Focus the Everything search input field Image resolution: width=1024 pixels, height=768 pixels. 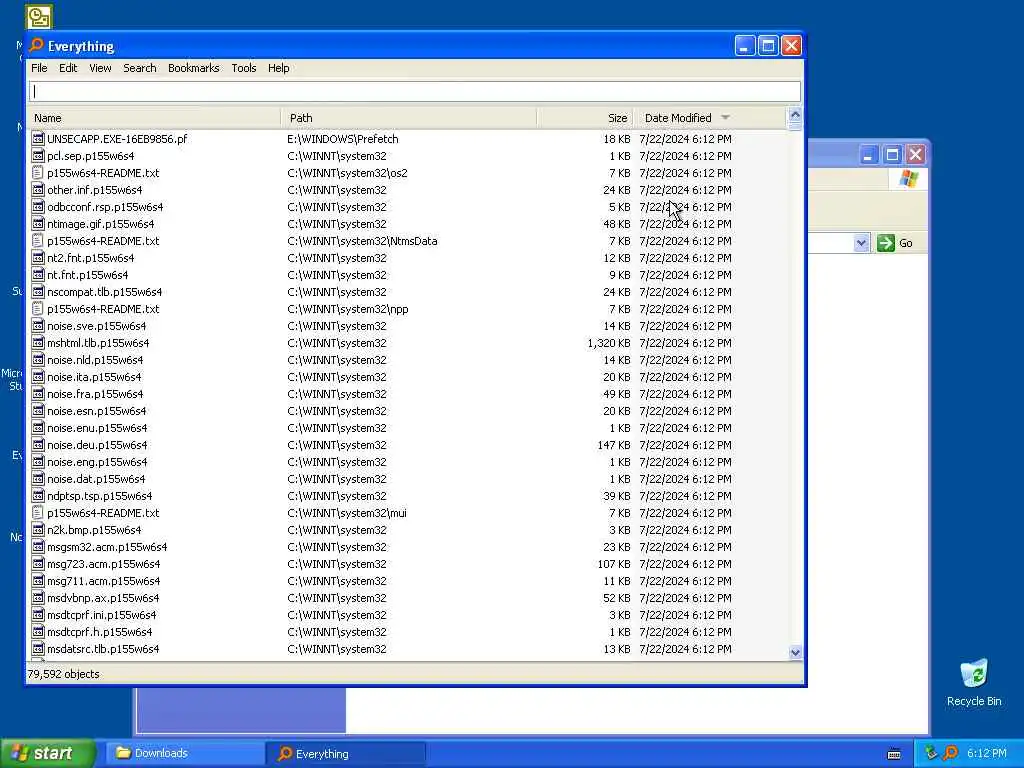[x=415, y=91]
